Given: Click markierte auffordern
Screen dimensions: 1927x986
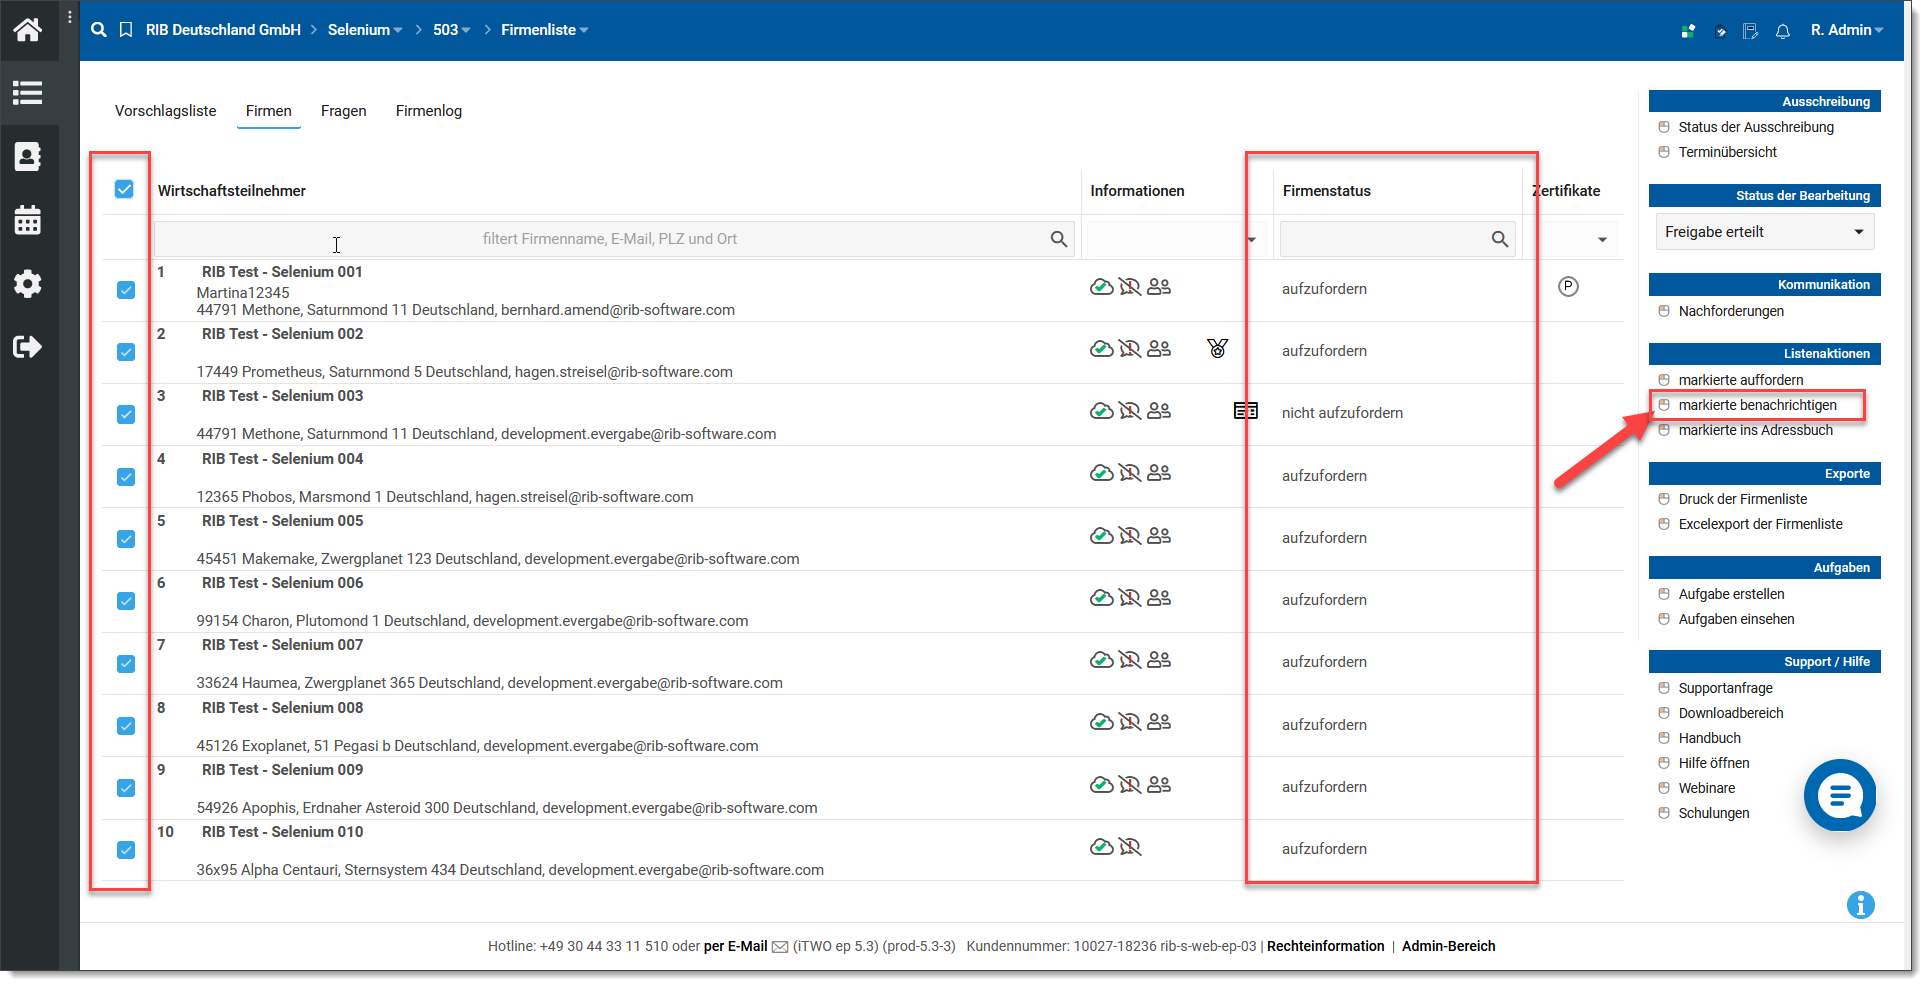Looking at the screenshot, I should pos(1741,380).
